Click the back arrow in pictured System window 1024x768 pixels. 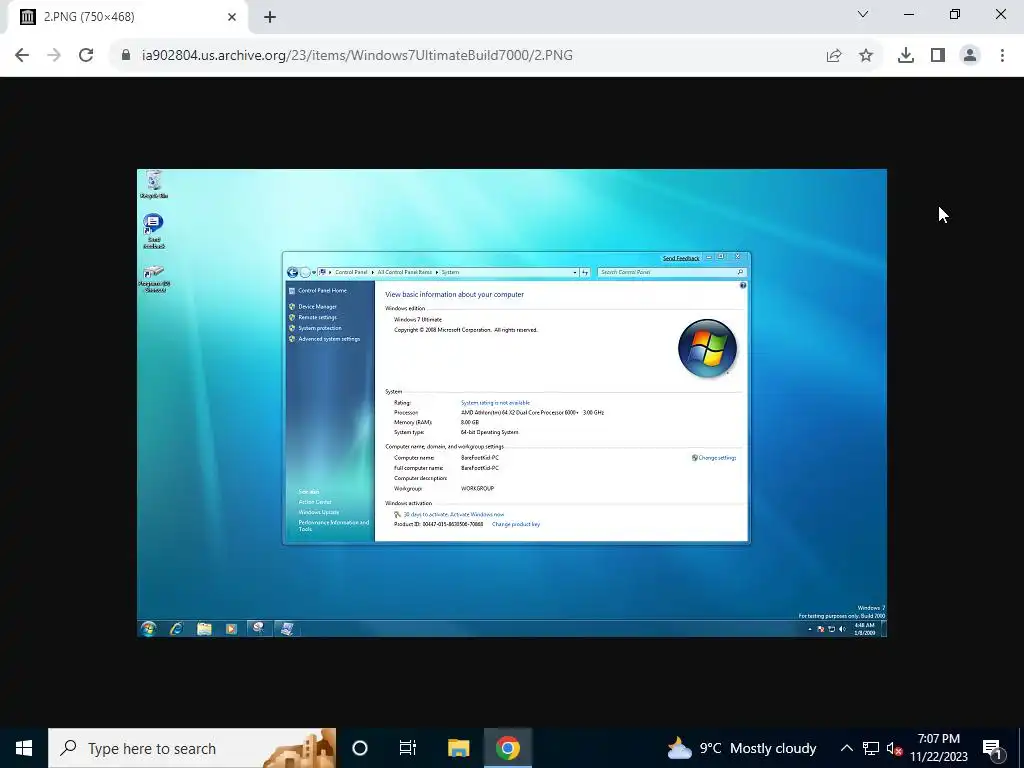pyautogui.click(x=292, y=272)
